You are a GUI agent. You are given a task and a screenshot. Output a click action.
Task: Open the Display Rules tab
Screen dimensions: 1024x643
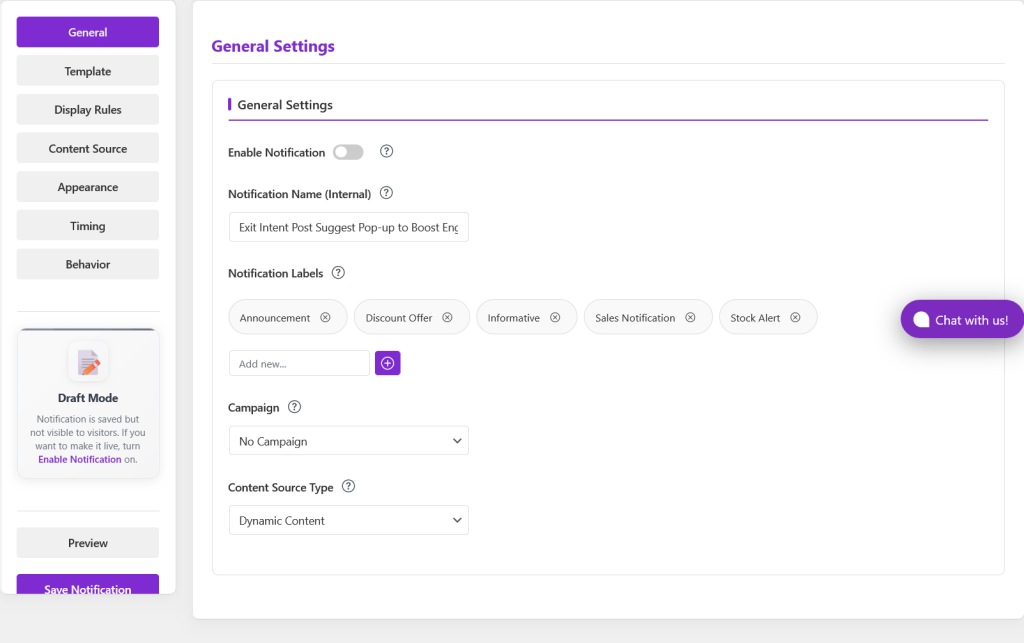coord(88,110)
